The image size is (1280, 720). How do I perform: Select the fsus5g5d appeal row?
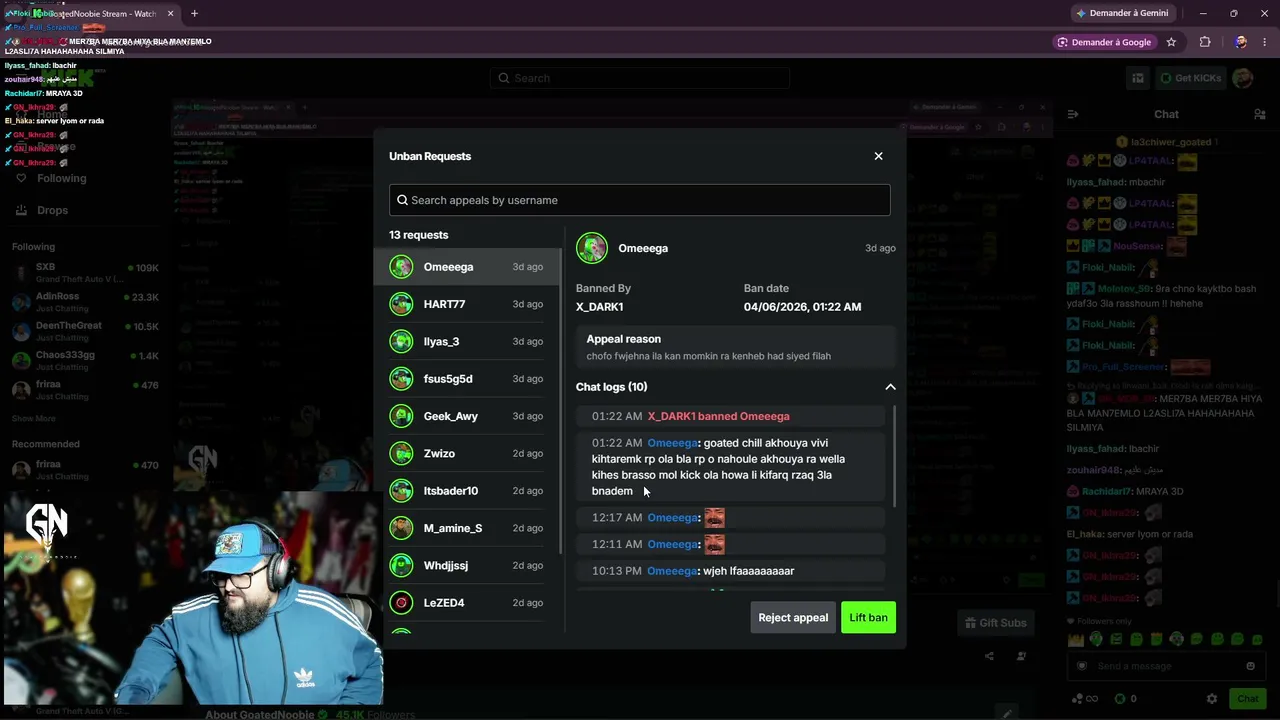(467, 379)
